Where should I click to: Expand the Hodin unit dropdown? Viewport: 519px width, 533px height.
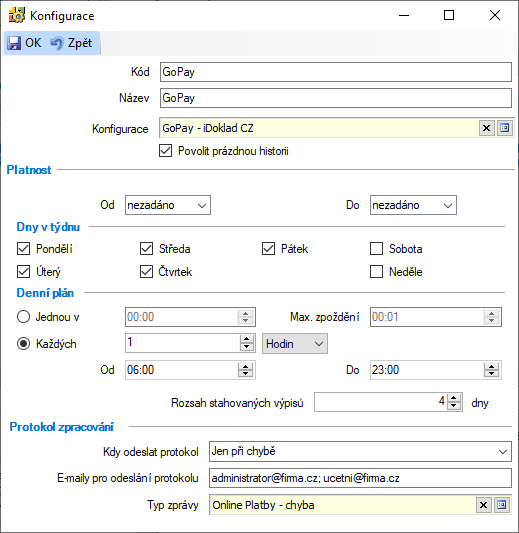[295, 344]
